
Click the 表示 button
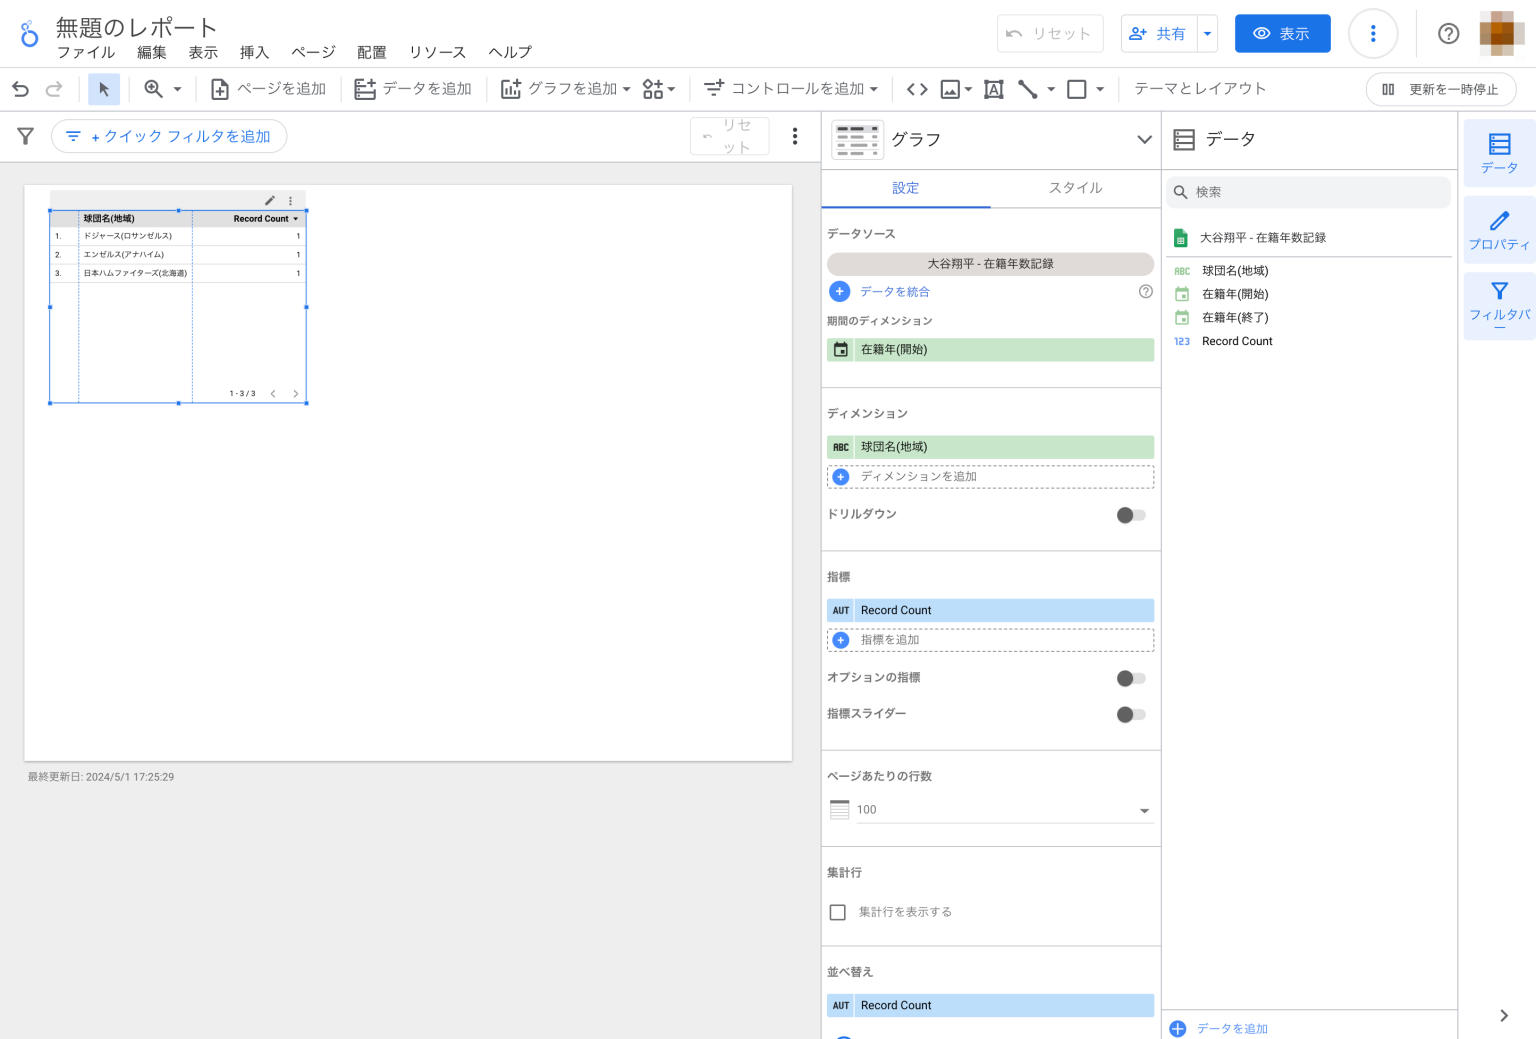click(1283, 33)
